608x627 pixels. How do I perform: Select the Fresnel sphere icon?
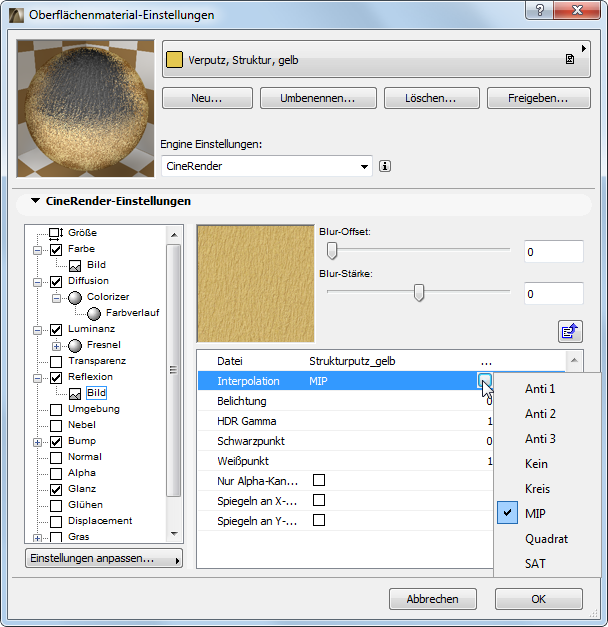[x=75, y=345]
